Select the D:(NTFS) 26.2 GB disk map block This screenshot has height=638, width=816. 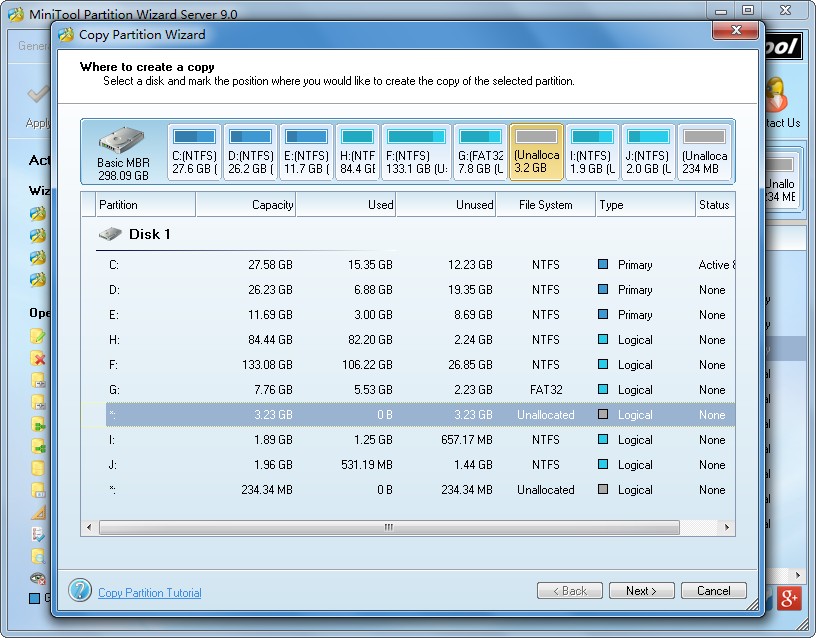coord(250,152)
